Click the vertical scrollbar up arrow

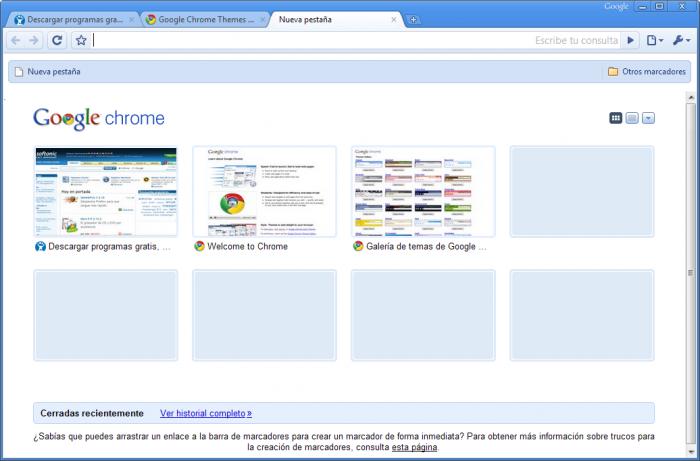click(x=691, y=97)
